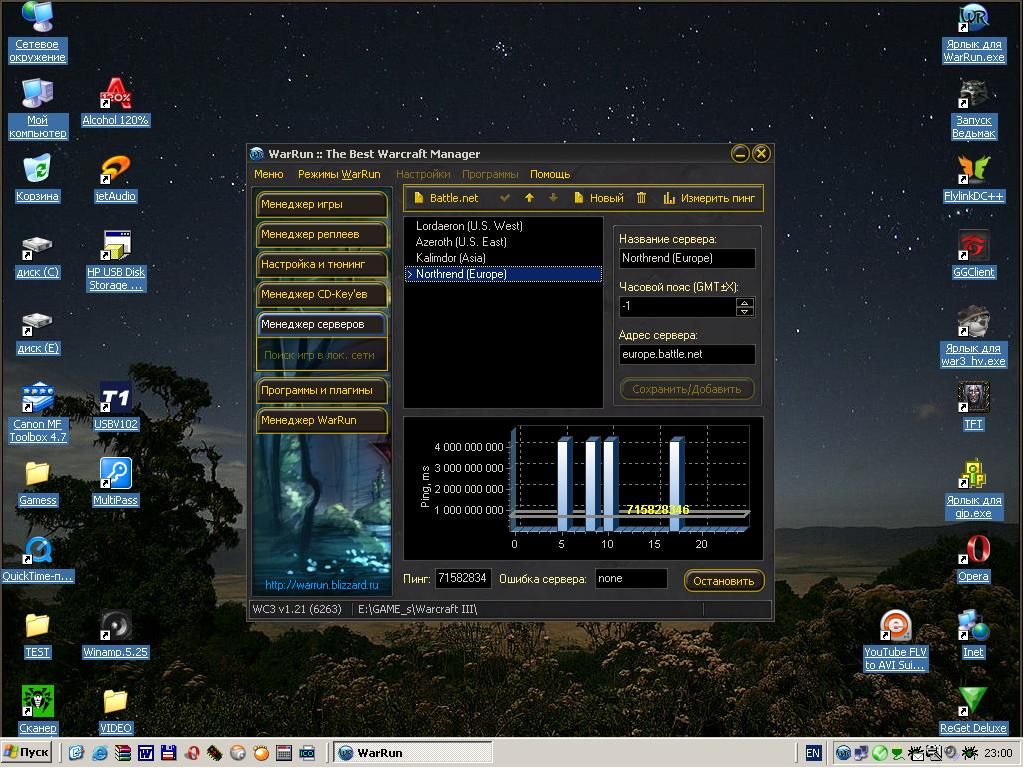Open Менеджер CD-Key'ев section
The height and width of the screenshot is (768, 1024).
pyautogui.click(x=322, y=295)
